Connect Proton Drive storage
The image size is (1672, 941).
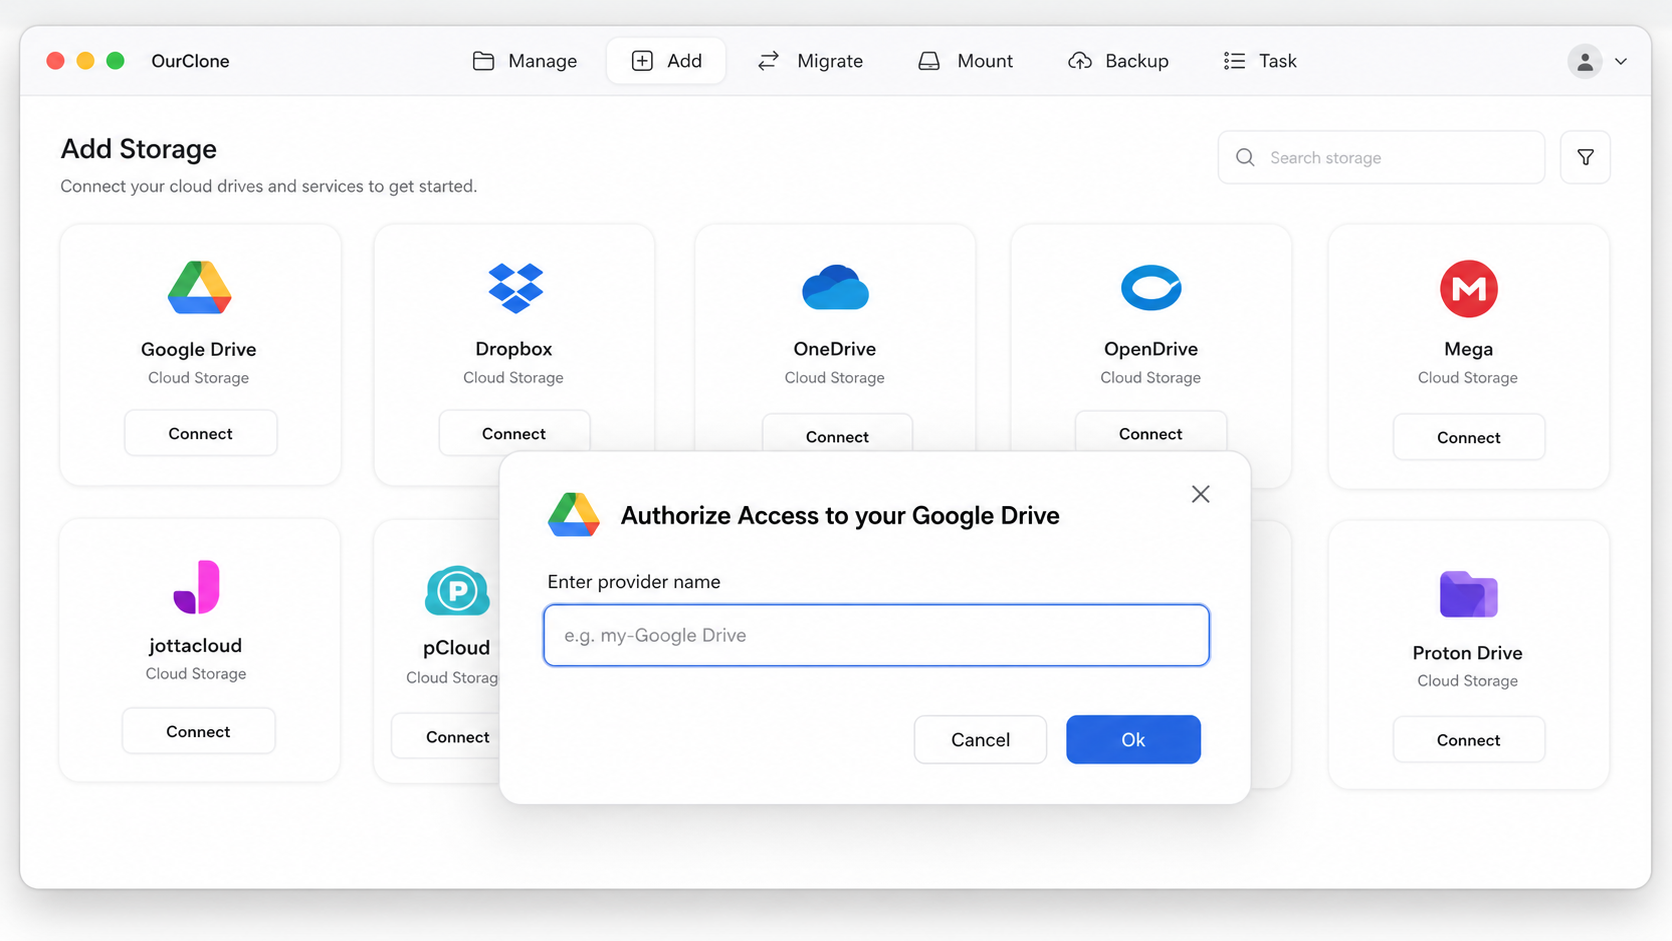[x=1469, y=740]
